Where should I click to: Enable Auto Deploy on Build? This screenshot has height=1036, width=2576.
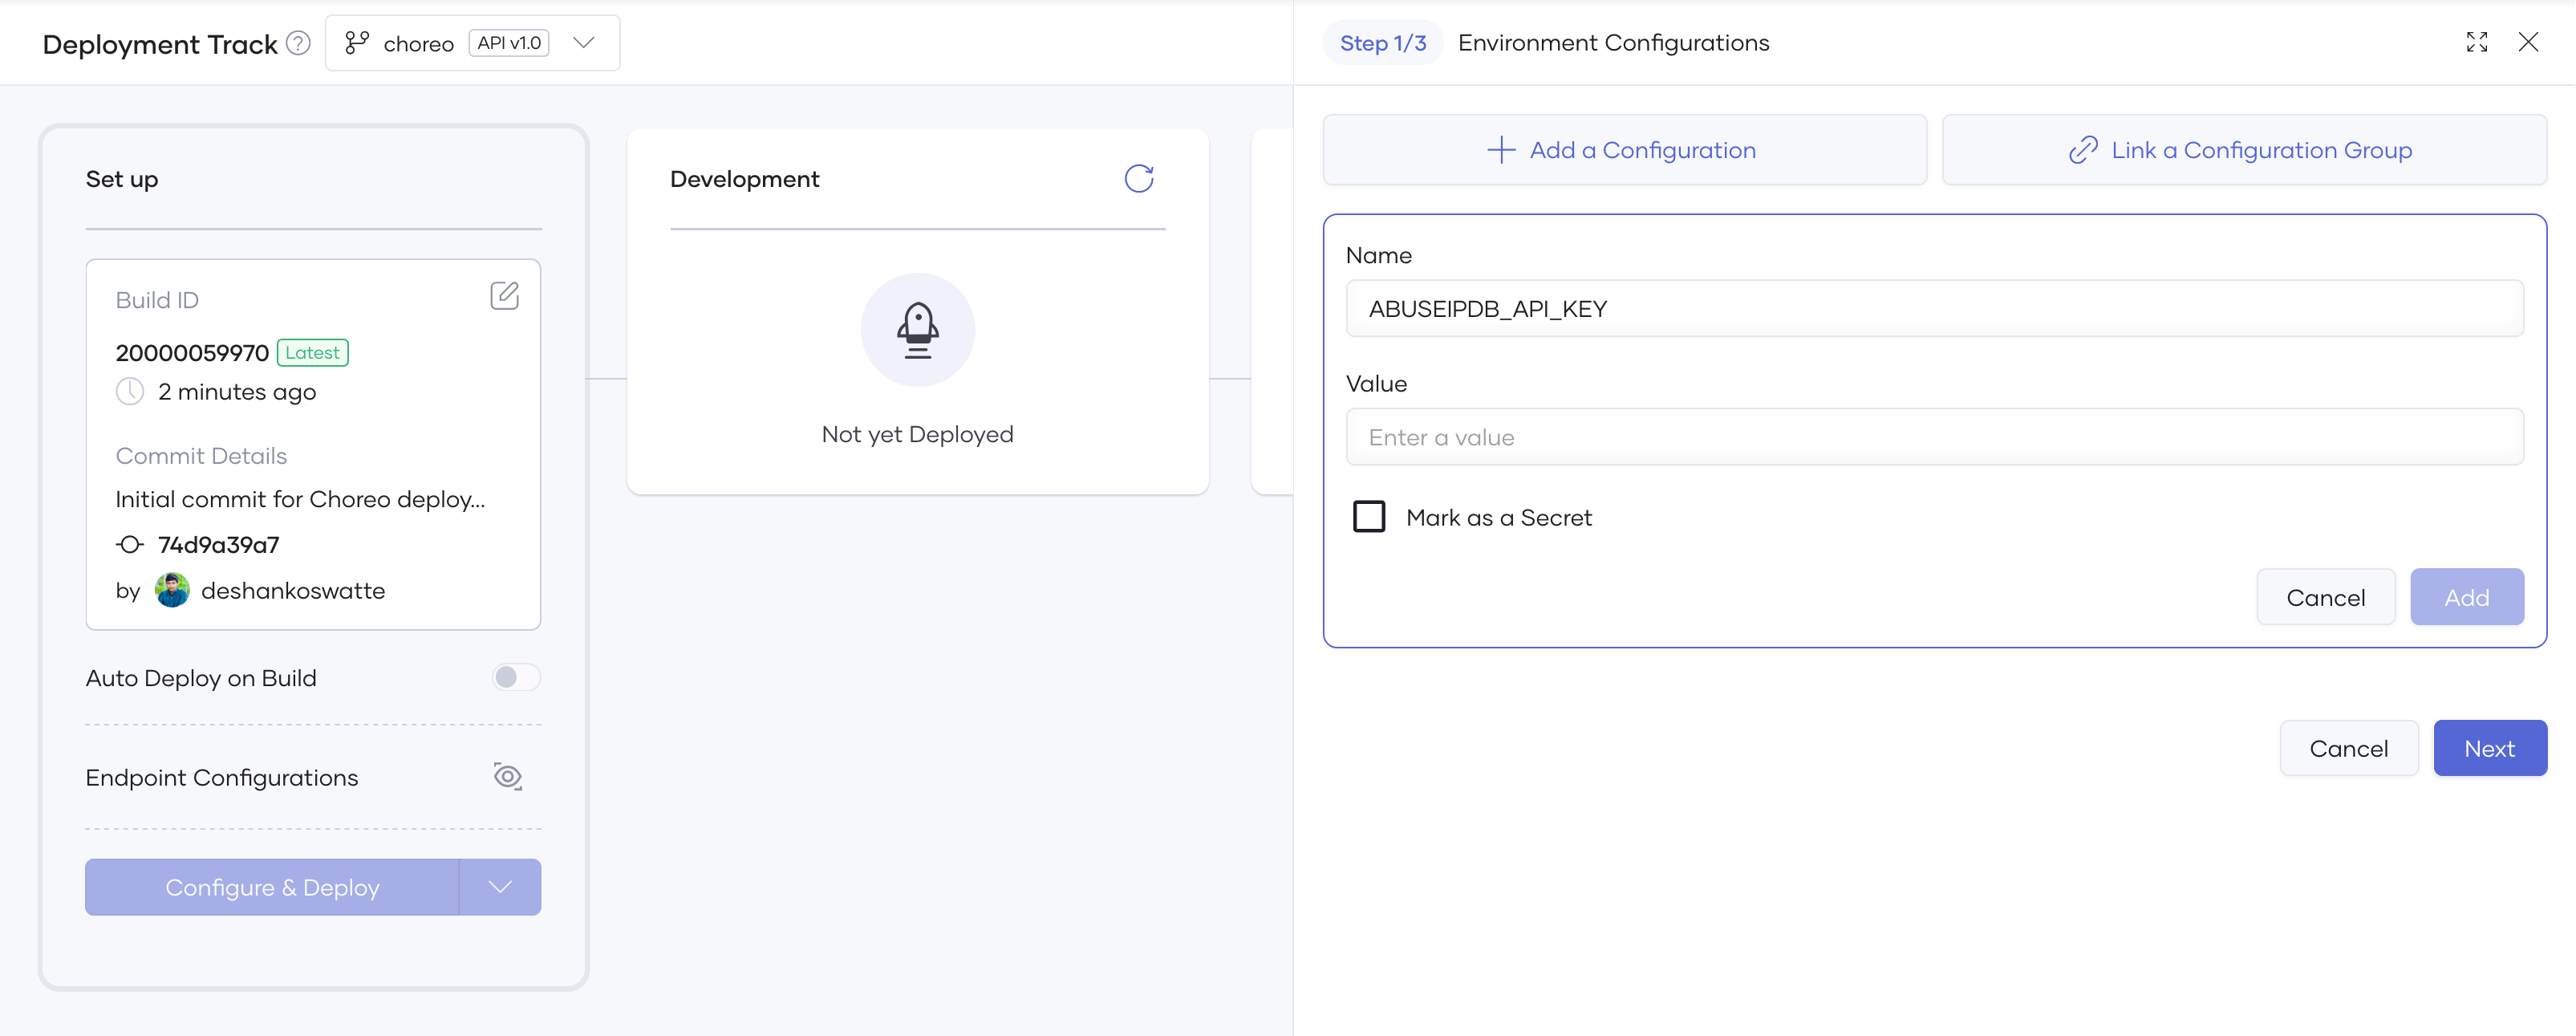pyautogui.click(x=516, y=677)
